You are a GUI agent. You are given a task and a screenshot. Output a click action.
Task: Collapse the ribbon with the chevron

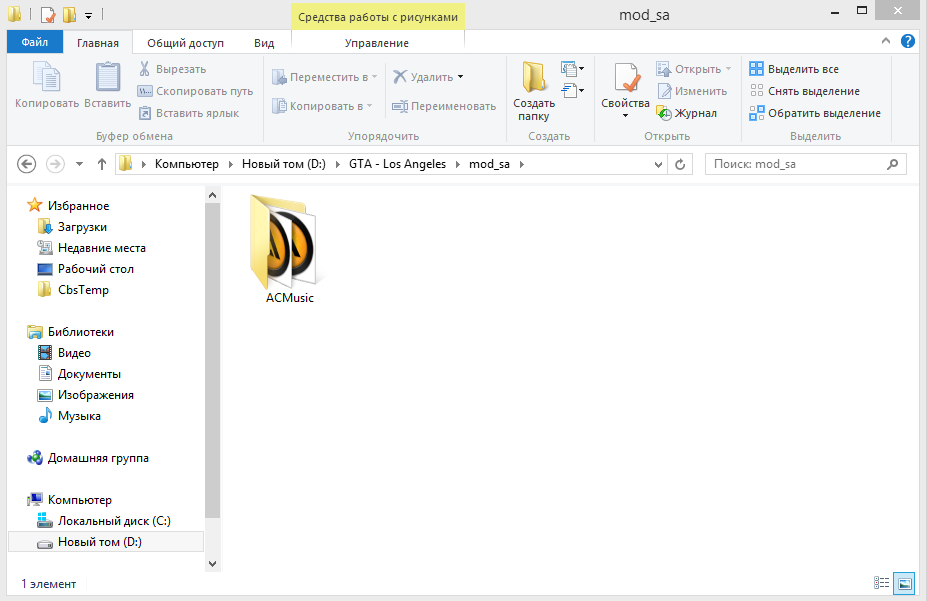coord(886,41)
